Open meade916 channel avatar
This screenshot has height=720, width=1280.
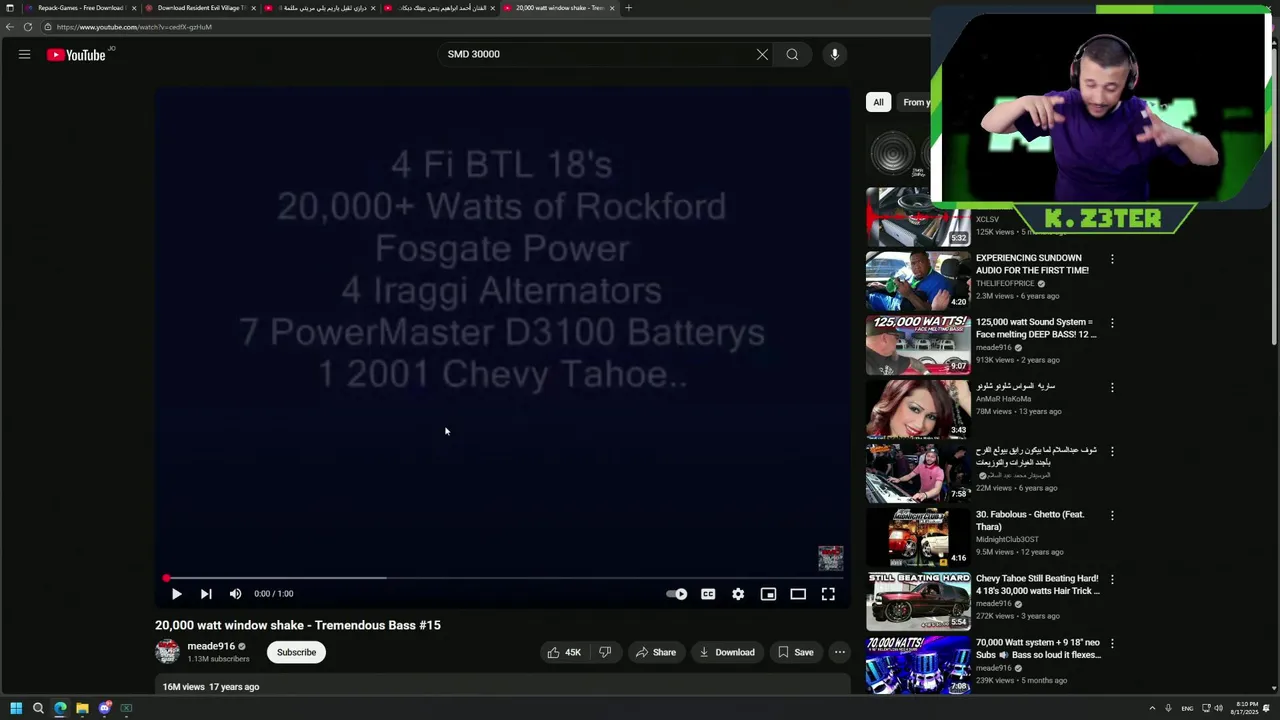coord(167,652)
